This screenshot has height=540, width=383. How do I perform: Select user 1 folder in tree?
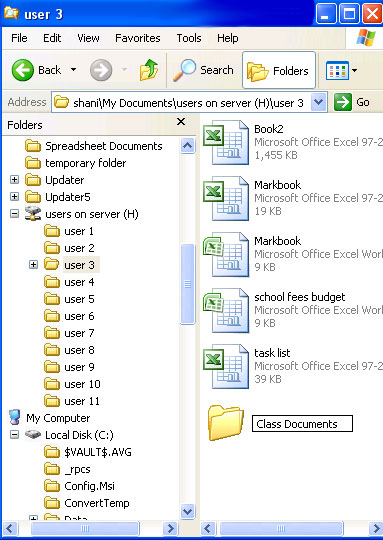click(69, 231)
